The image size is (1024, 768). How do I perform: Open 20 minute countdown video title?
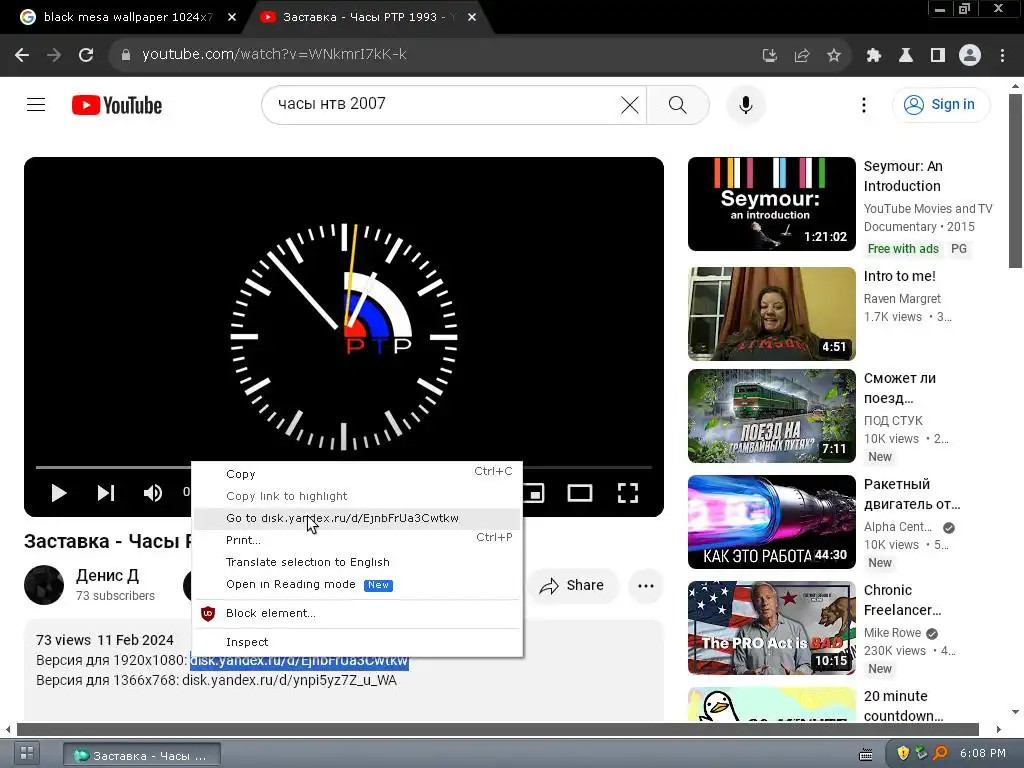[x=903, y=706]
